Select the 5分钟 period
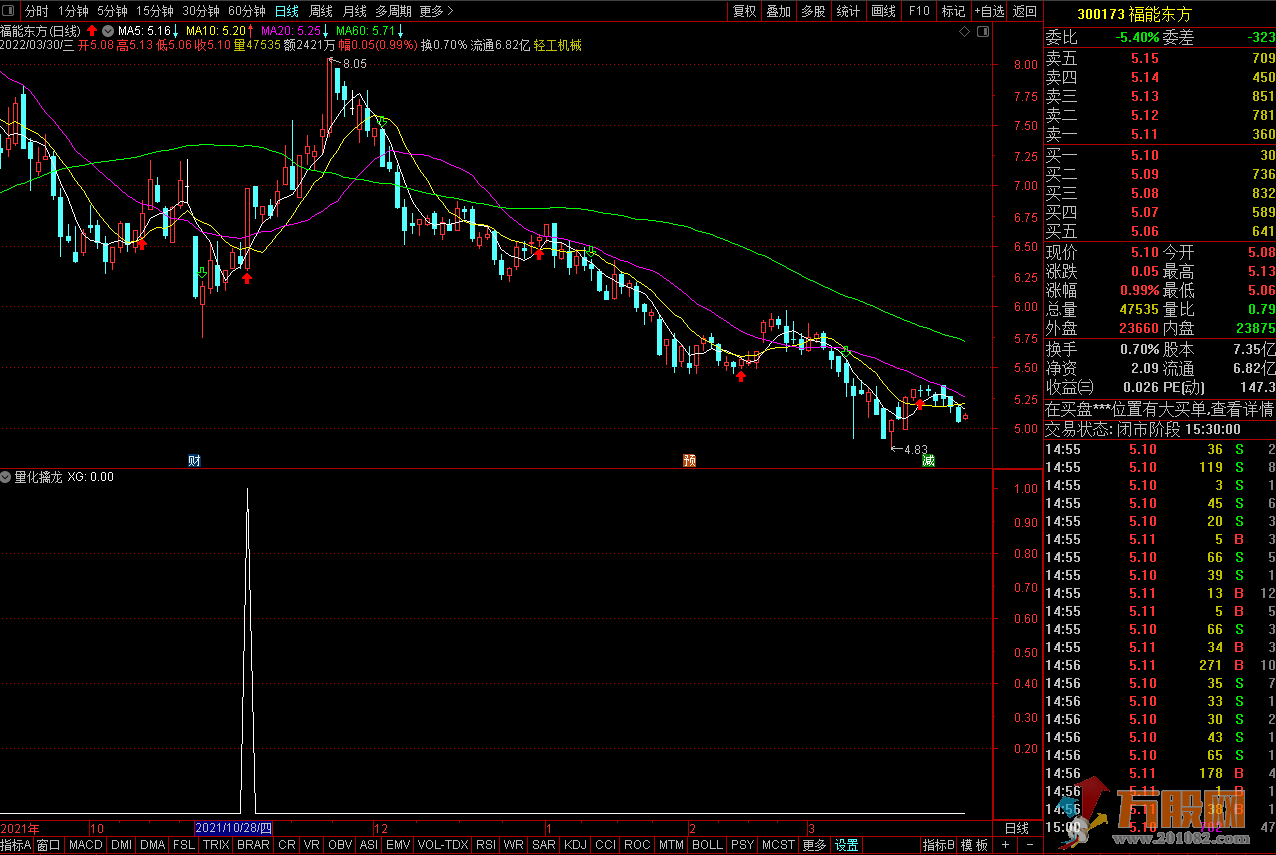The width and height of the screenshot is (1276, 855). (x=112, y=11)
